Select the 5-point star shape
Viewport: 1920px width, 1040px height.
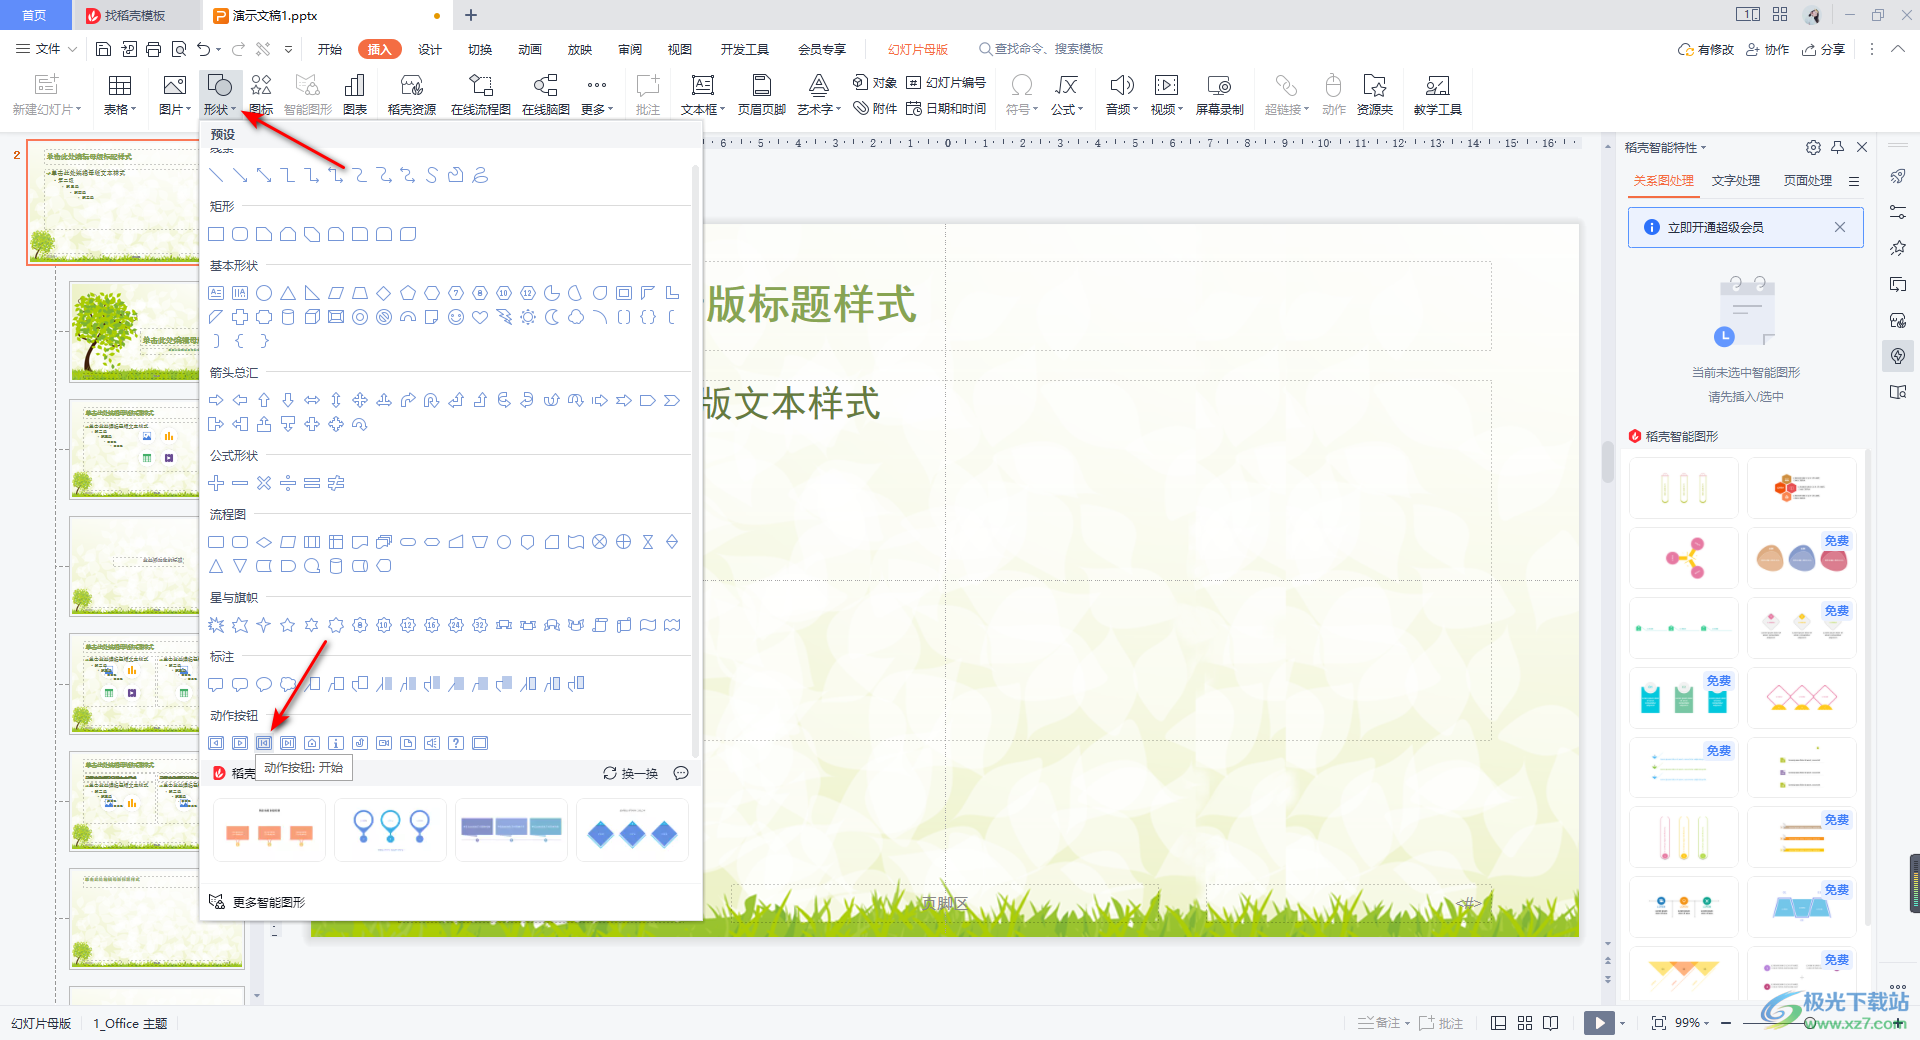coord(288,625)
